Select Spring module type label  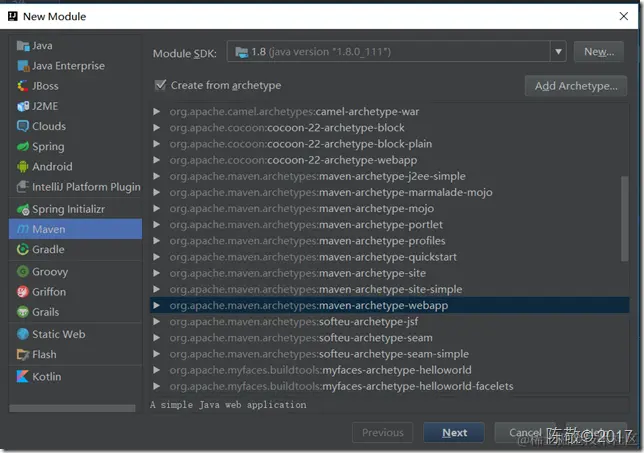pyautogui.click(x=48, y=147)
